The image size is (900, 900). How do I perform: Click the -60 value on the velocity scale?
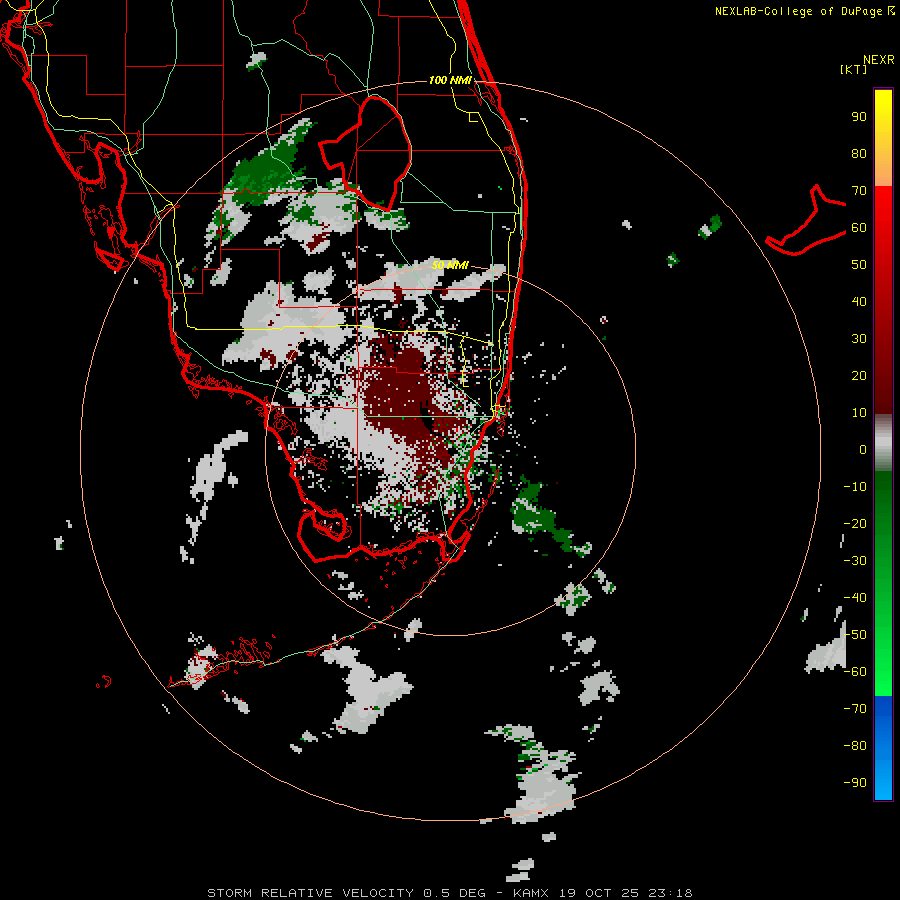click(x=855, y=672)
